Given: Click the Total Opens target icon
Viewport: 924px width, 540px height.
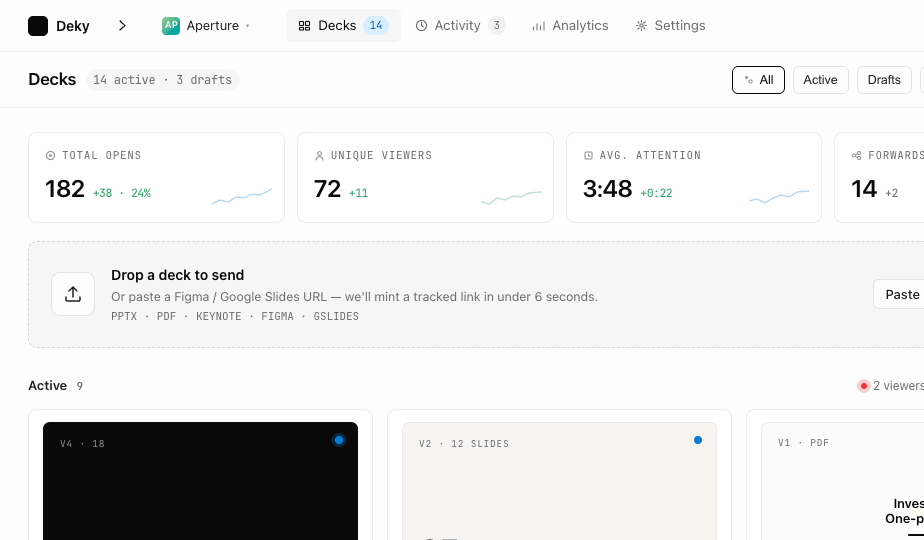Looking at the screenshot, I should tap(51, 155).
